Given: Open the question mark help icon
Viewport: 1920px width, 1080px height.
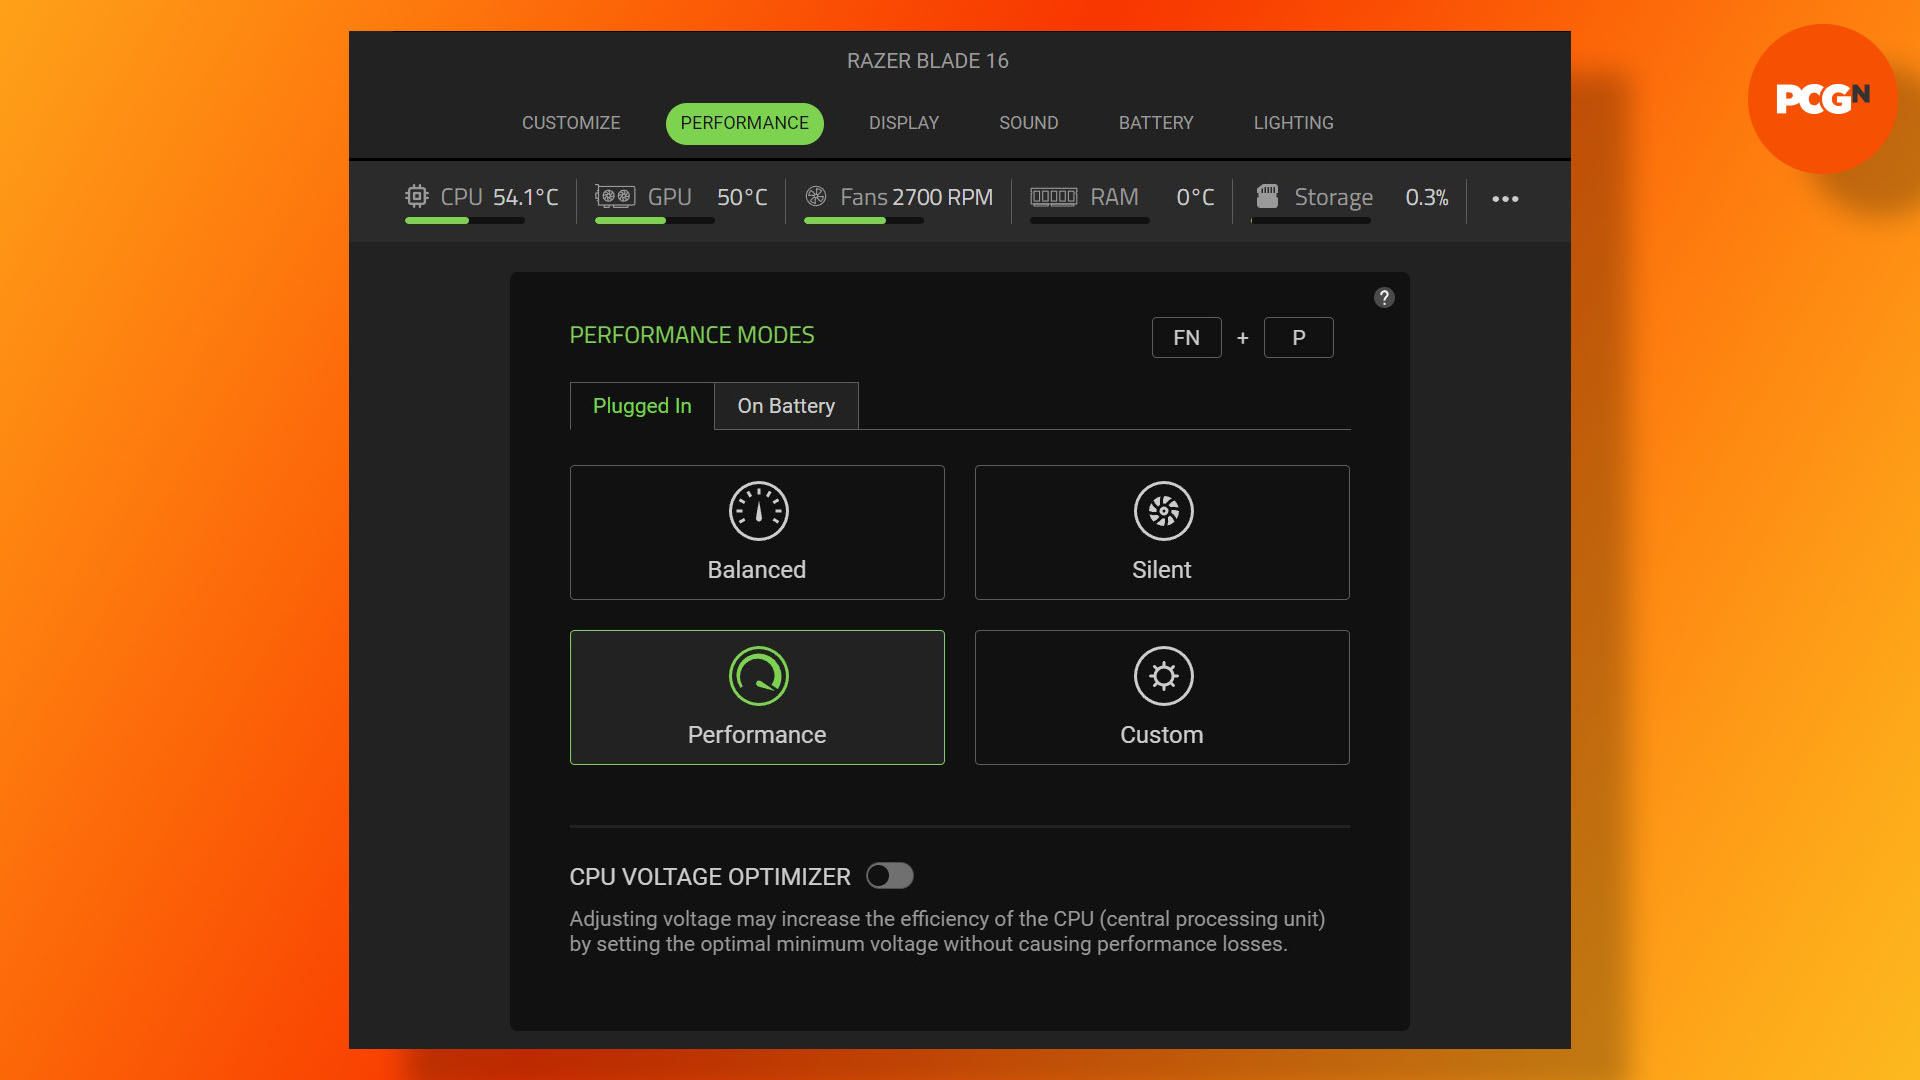Looking at the screenshot, I should (x=1384, y=297).
